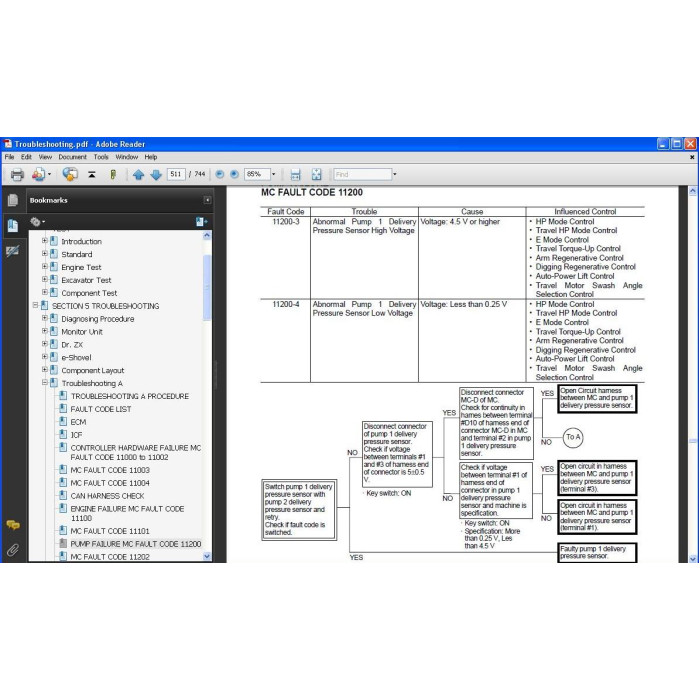Expand the Monitor Unit bookmark
Image resolution: width=700 pixels, height=700 pixels.
point(45,331)
